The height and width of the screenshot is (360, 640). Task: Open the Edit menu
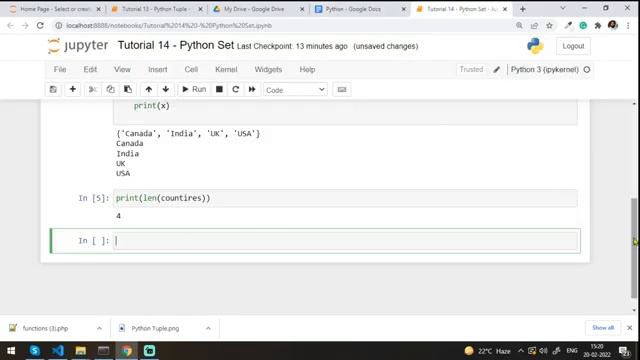click(x=90, y=69)
